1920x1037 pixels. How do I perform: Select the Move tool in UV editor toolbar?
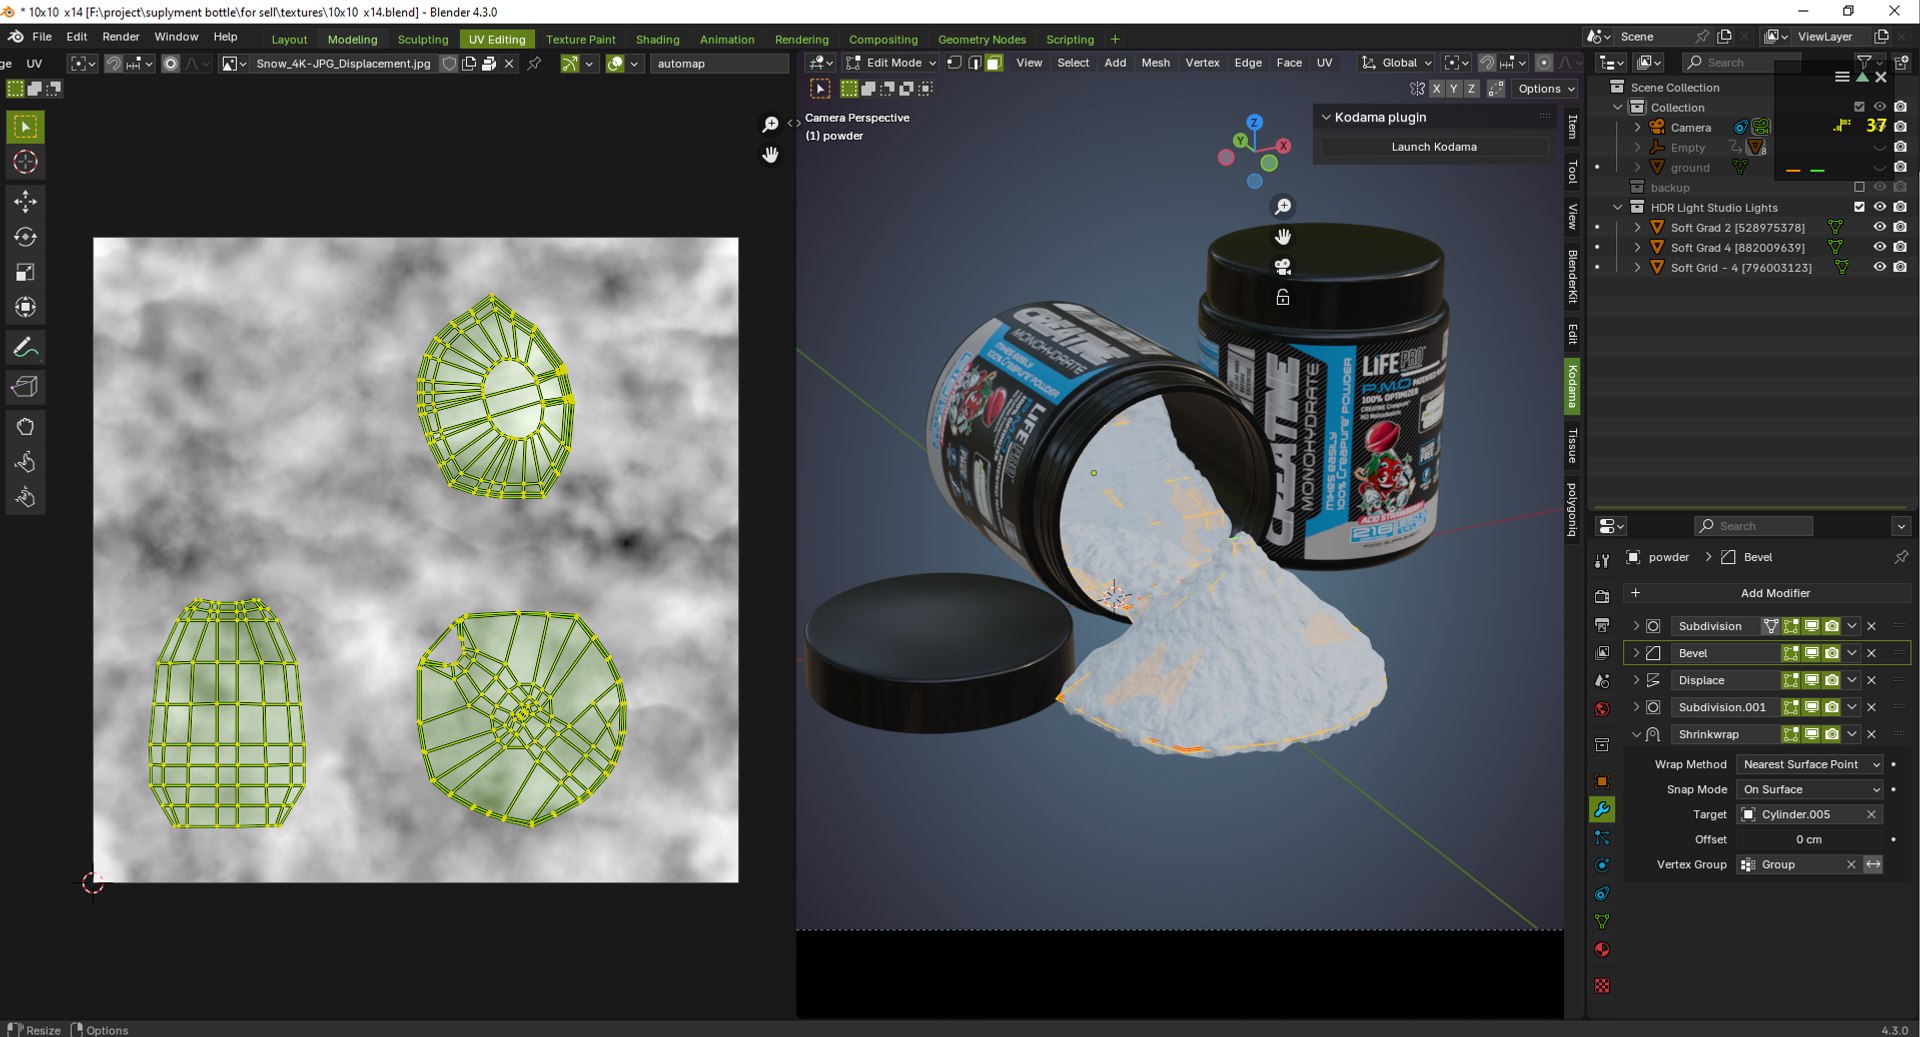tap(25, 202)
